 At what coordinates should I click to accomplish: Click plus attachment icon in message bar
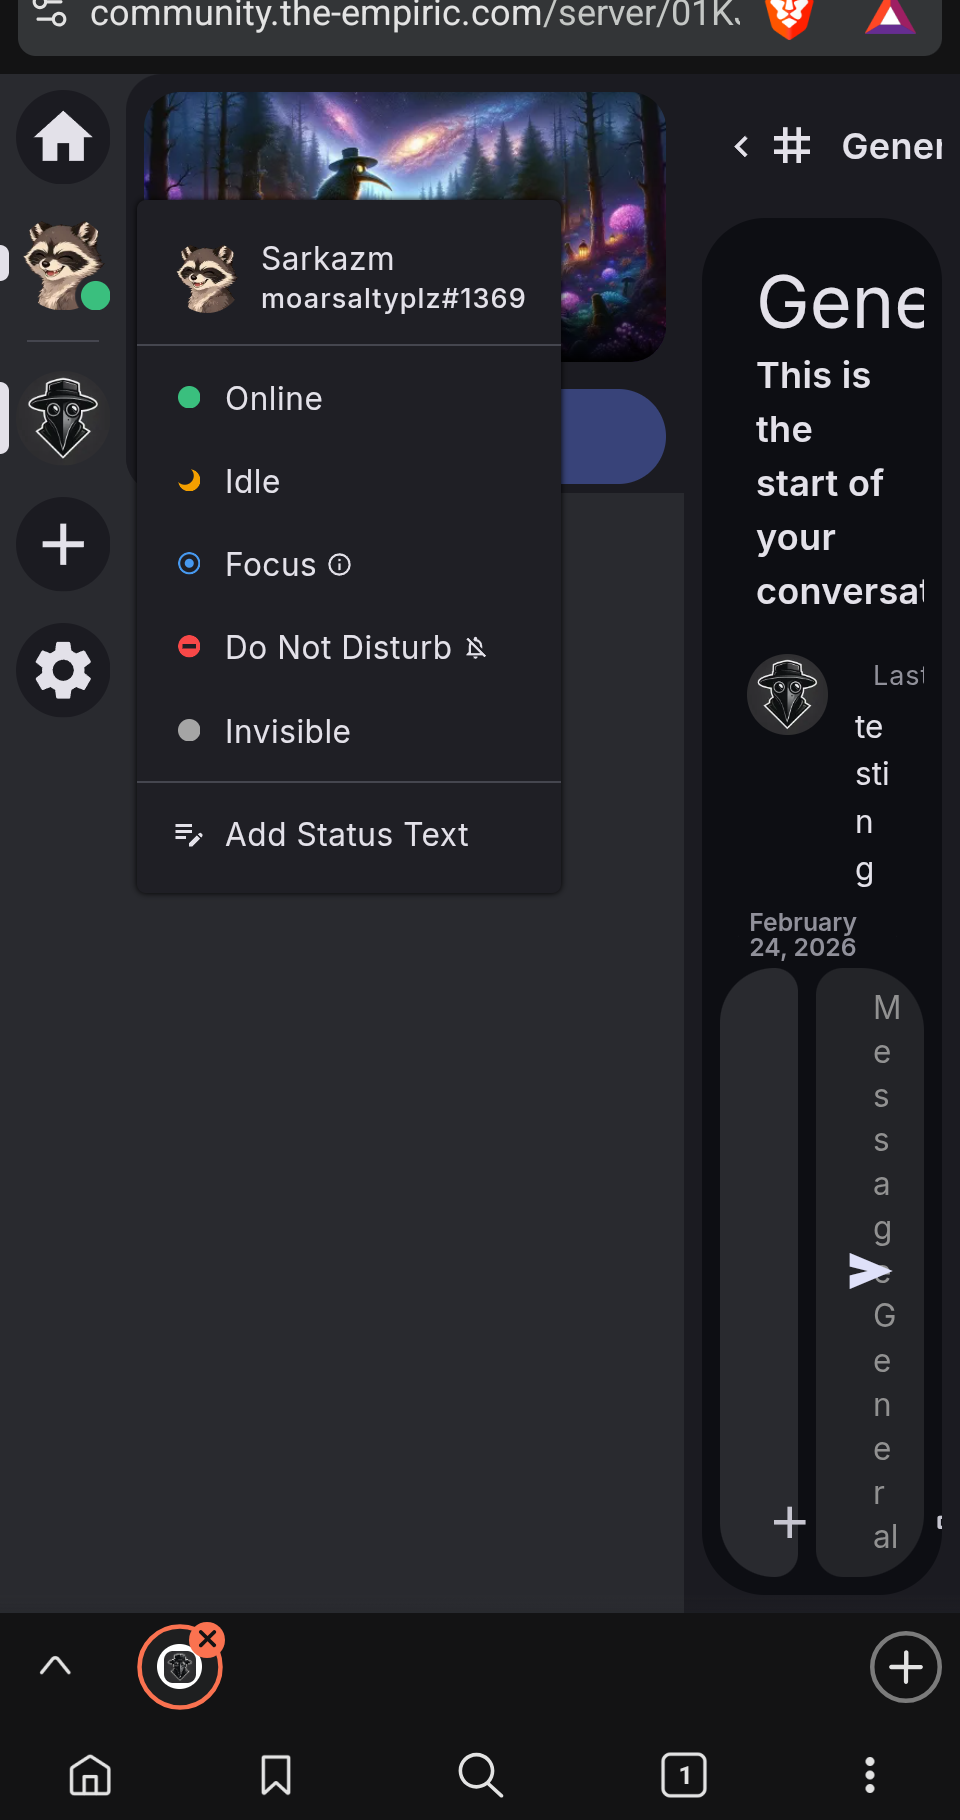(x=789, y=1522)
